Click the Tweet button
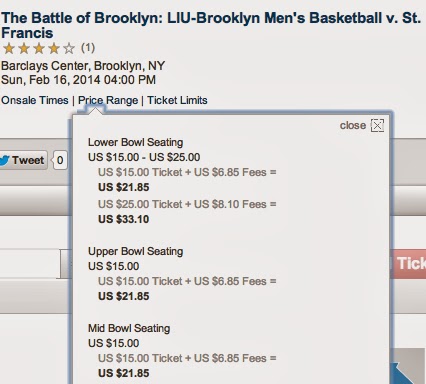426x384 pixels. [23, 160]
